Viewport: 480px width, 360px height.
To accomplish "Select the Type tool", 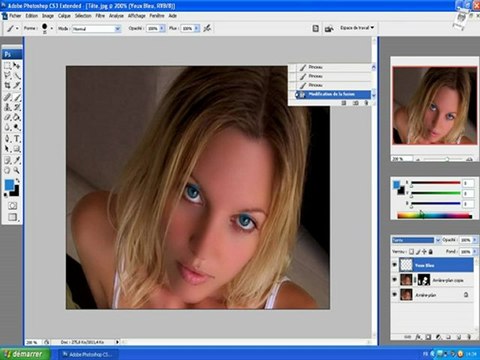I will [x=17, y=139].
